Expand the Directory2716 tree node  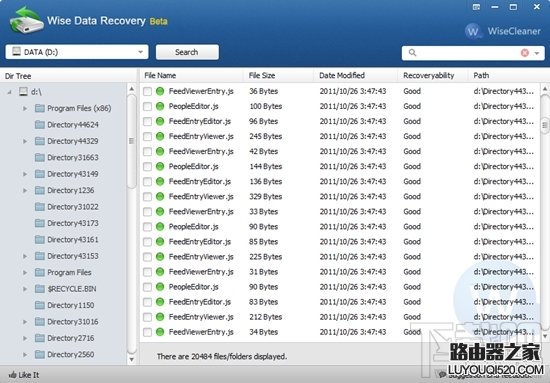pyautogui.click(x=25, y=338)
